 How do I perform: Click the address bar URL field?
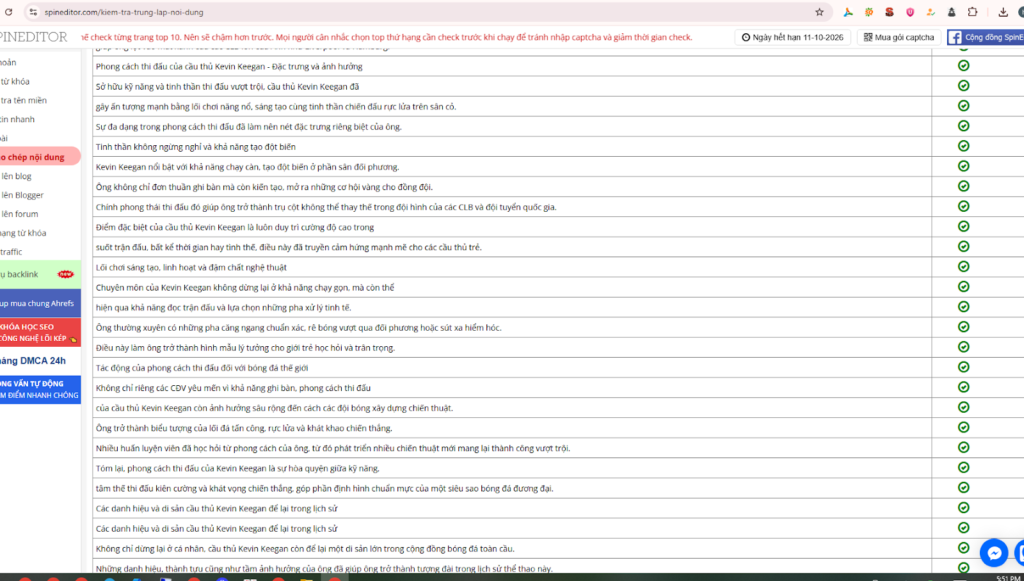(400, 12)
